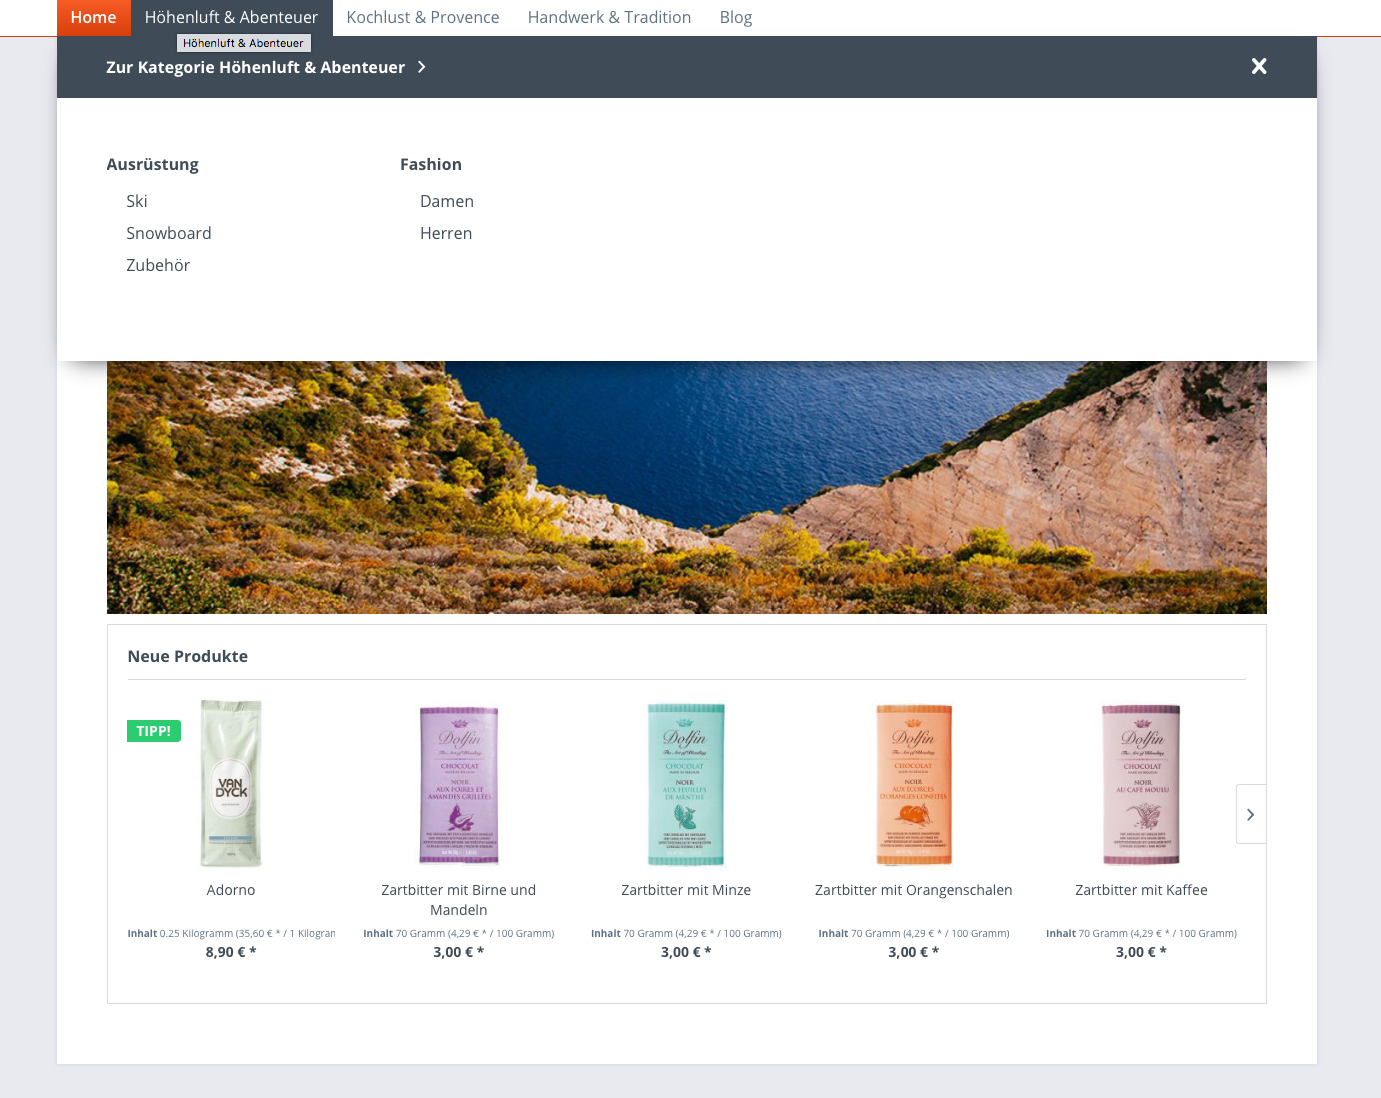Open Zartbitter mit Kaffee product image

1141,785
